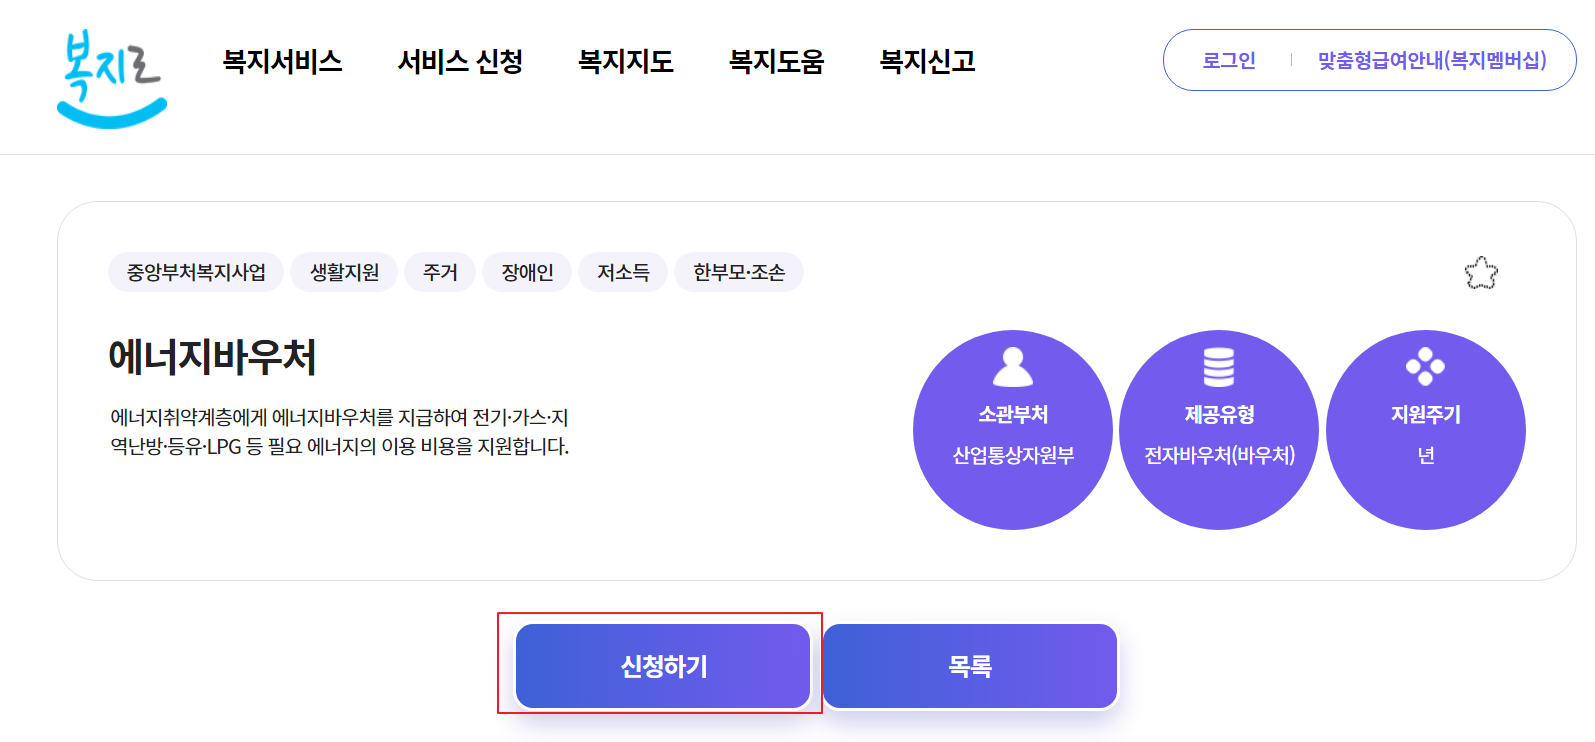The width and height of the screenshot is (1595, 742).
Task: Open the 복지신고 menu
Action: 927,62
